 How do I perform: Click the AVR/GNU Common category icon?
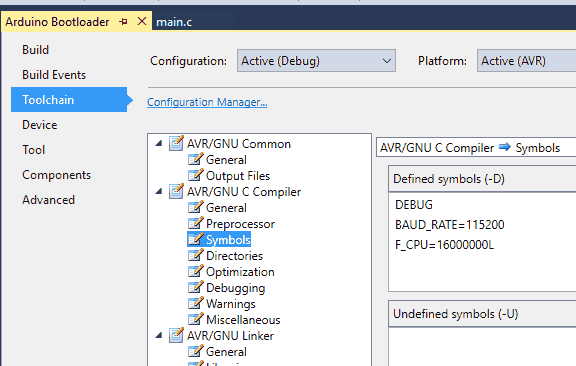pyautogui.click(x=176, y=143)
